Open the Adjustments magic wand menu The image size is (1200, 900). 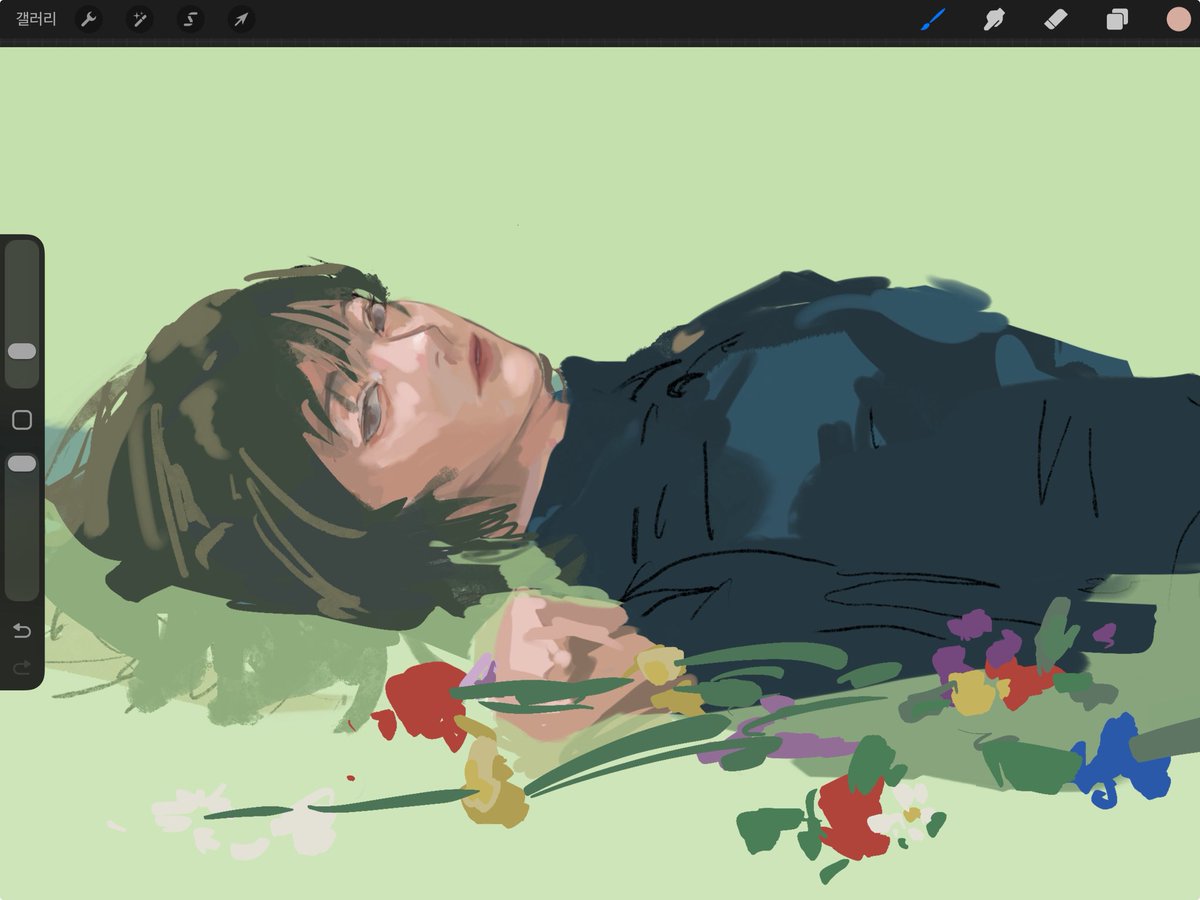coord(139,19)
